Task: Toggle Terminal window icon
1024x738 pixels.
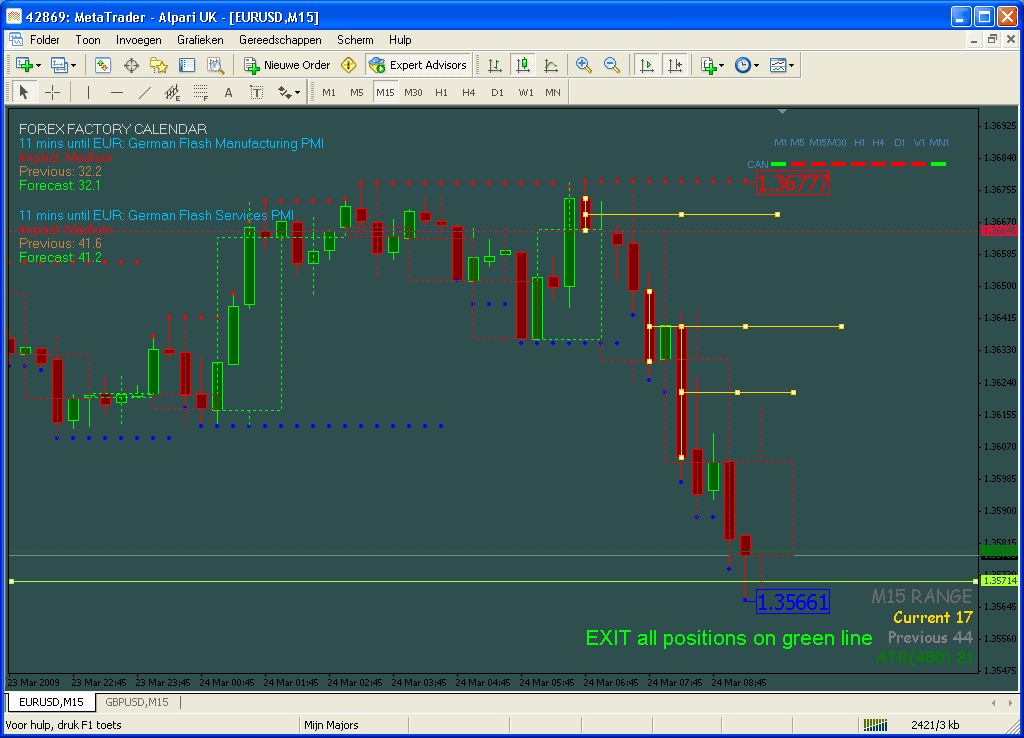Action: (187, 65)
